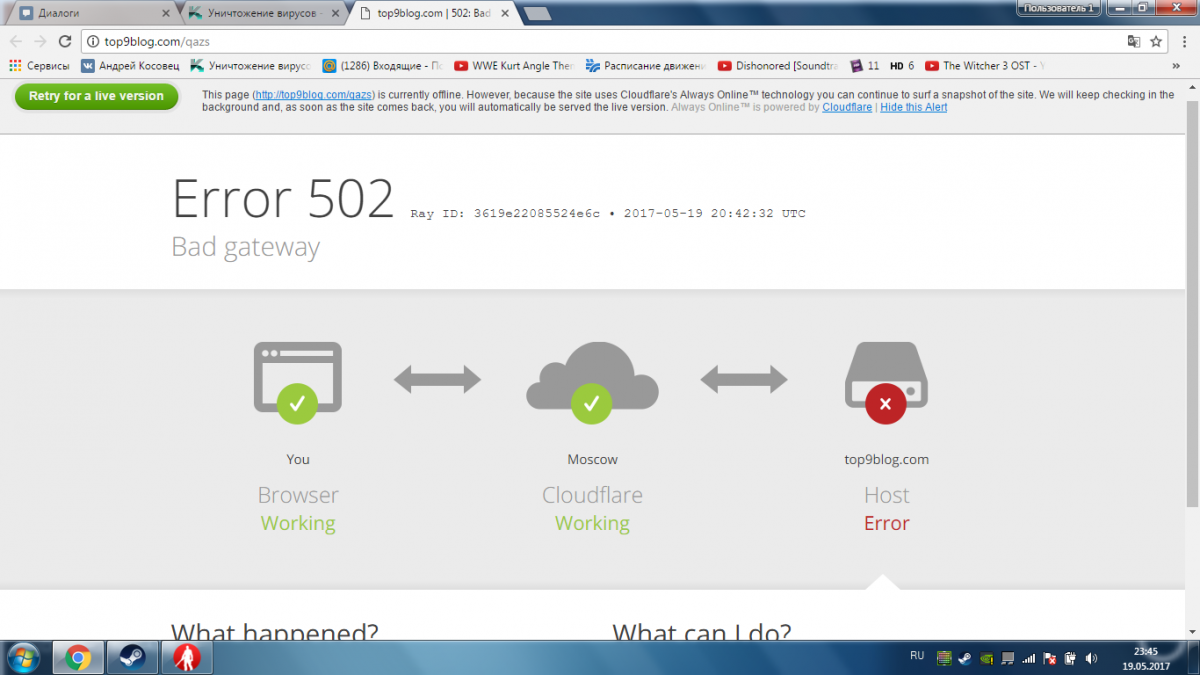The height and width of the screenshot is (675, 1200).
Task: Open the HD 6 bookmark
Action: (x=902, y=66)
